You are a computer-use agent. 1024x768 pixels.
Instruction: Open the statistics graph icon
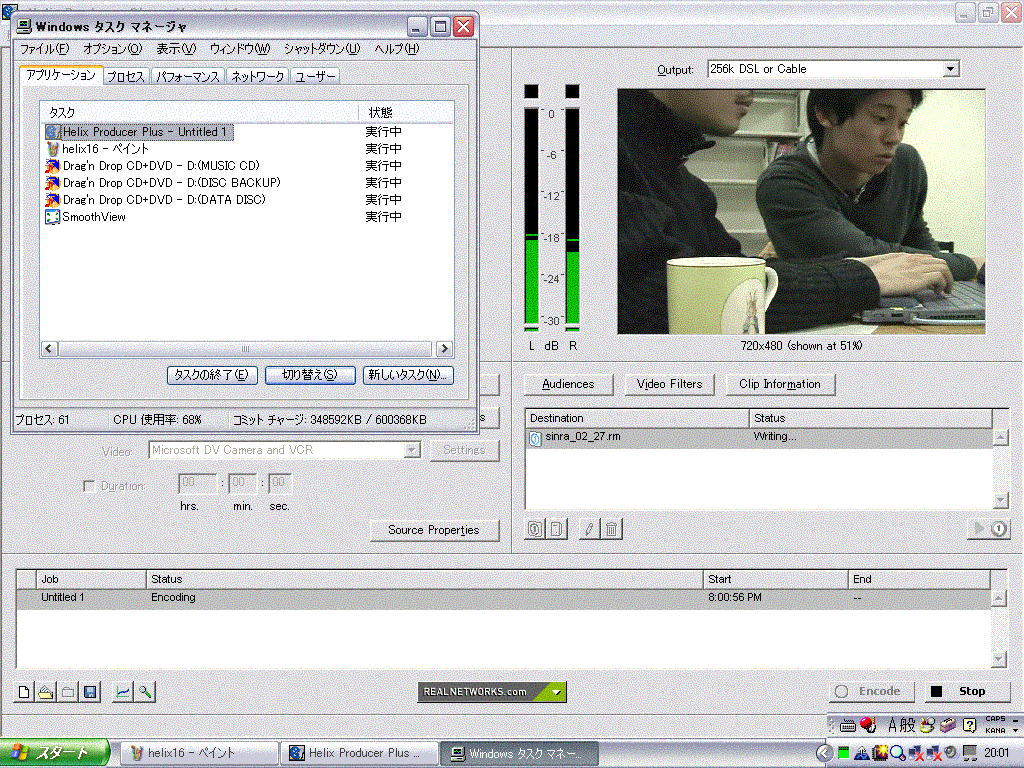123,692
